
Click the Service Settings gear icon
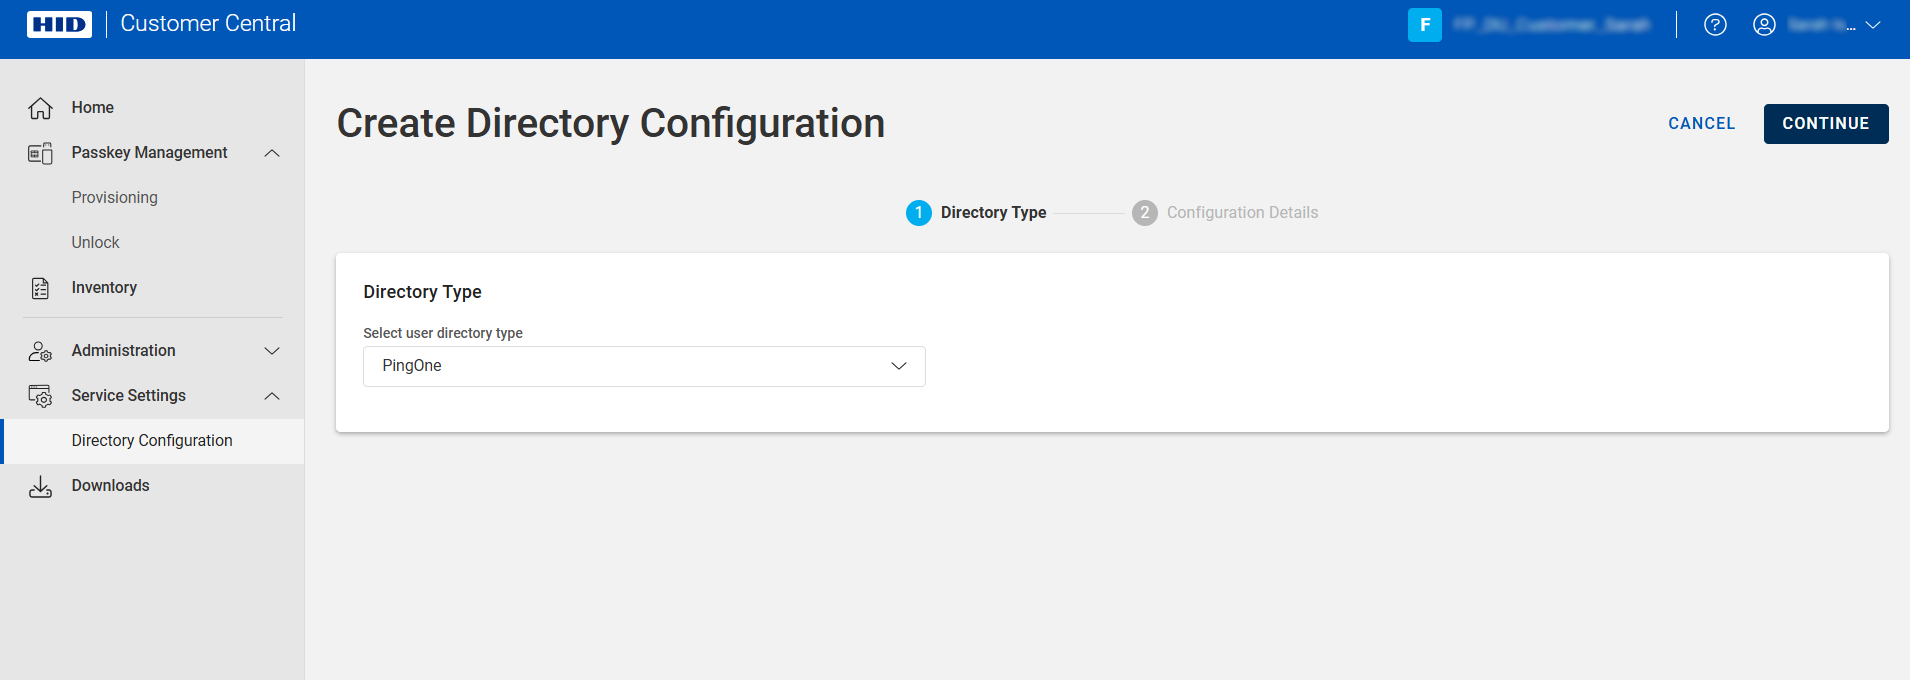coord(40,396)
